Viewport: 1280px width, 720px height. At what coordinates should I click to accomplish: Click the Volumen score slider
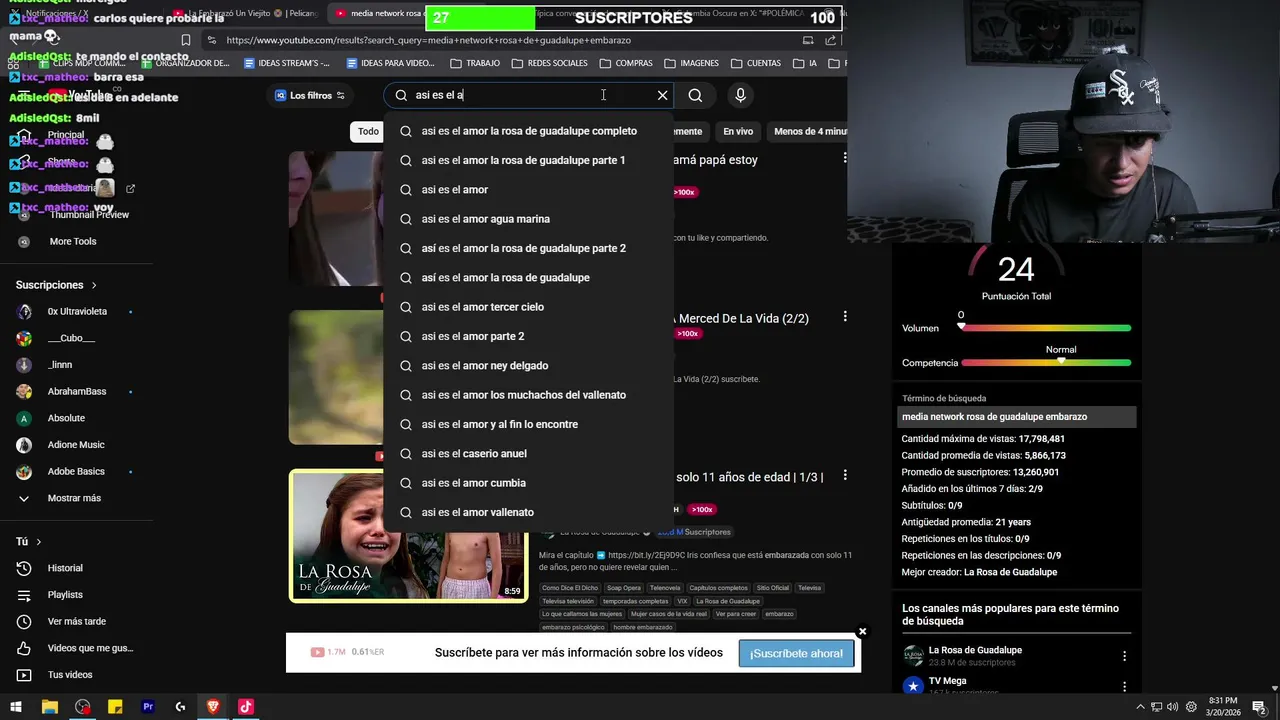pyautogui.click(x=1046, y=328)
